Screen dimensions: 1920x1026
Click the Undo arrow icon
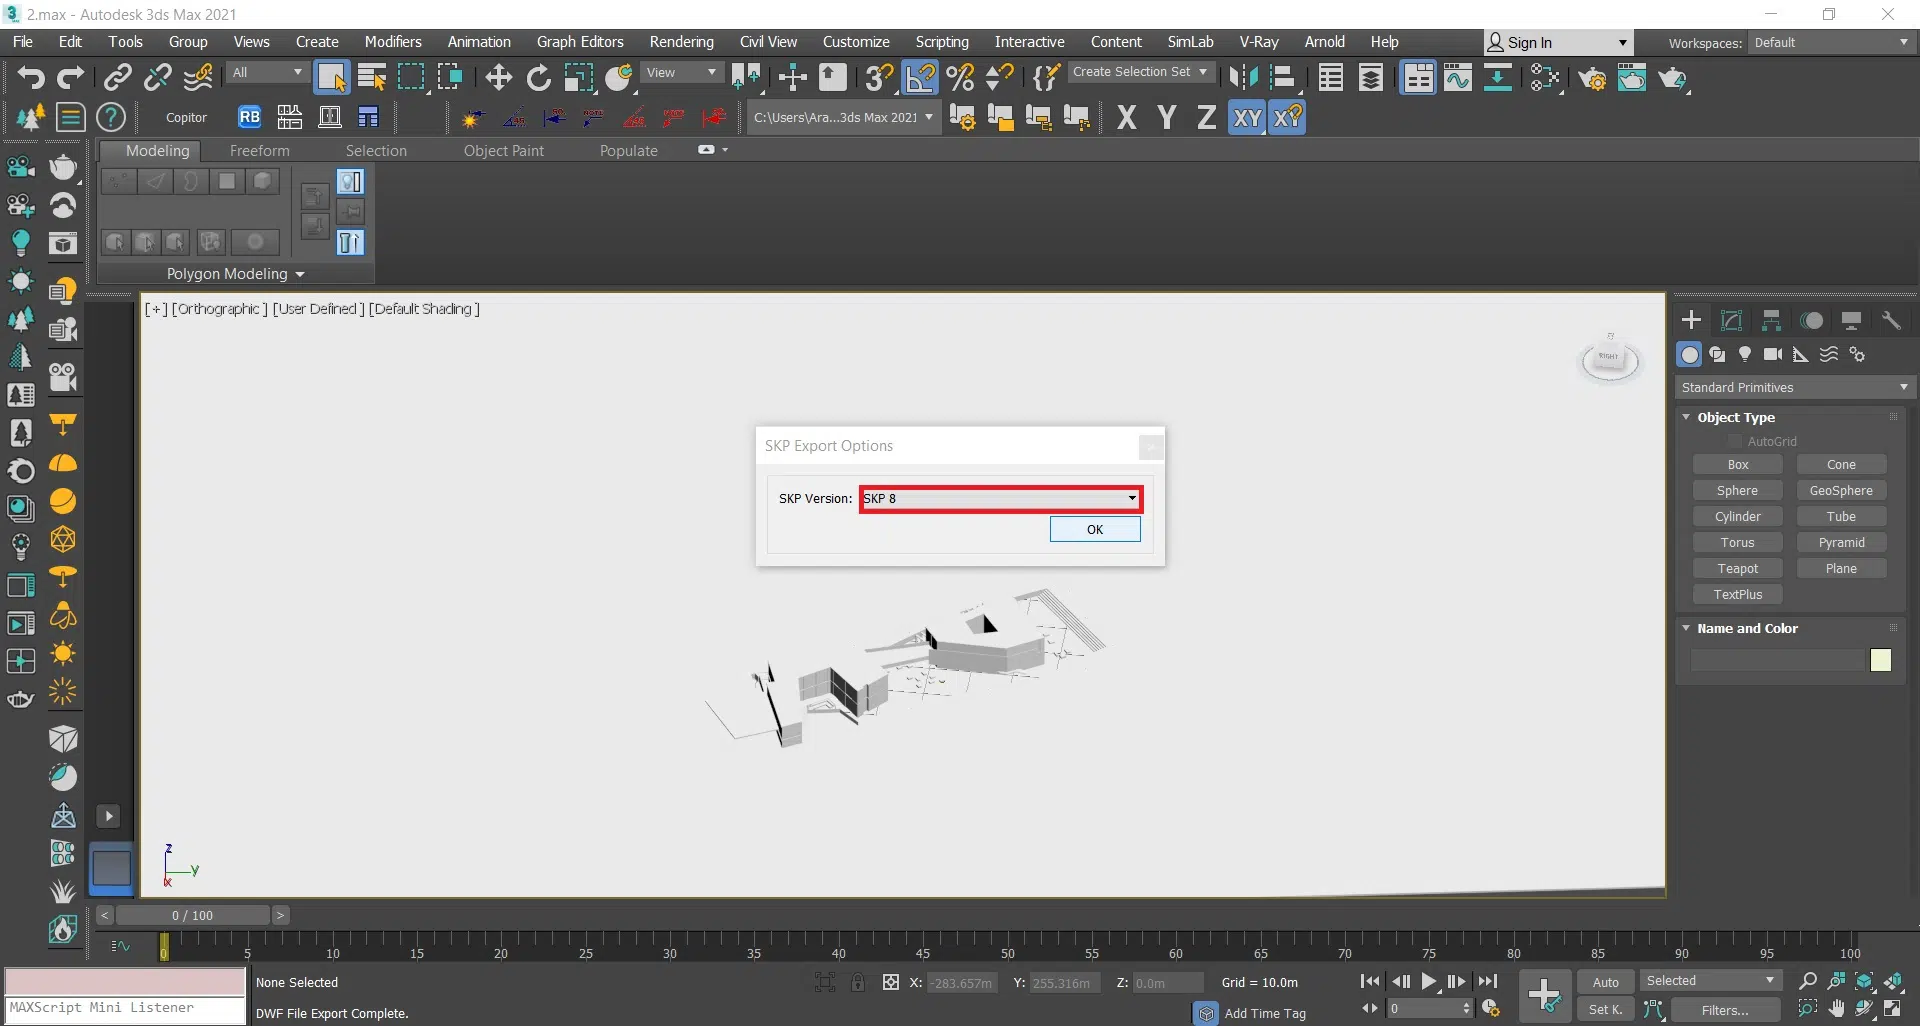coord(30,77)
